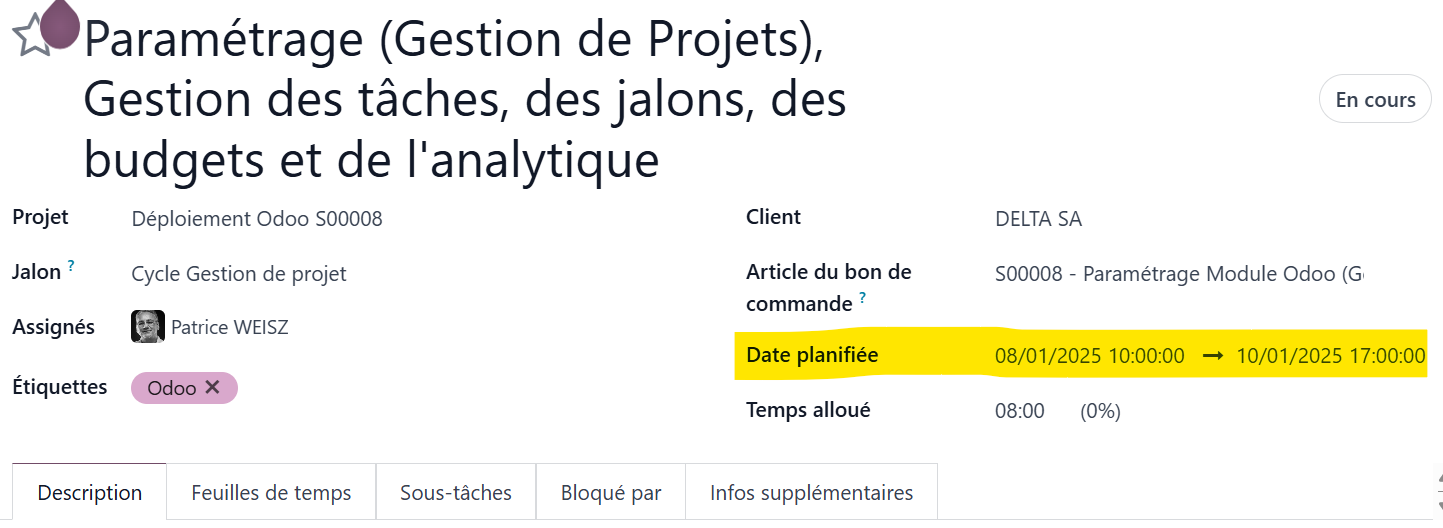
Task: Open project Déploiement Odoo S00008 field
Action: 257,219
